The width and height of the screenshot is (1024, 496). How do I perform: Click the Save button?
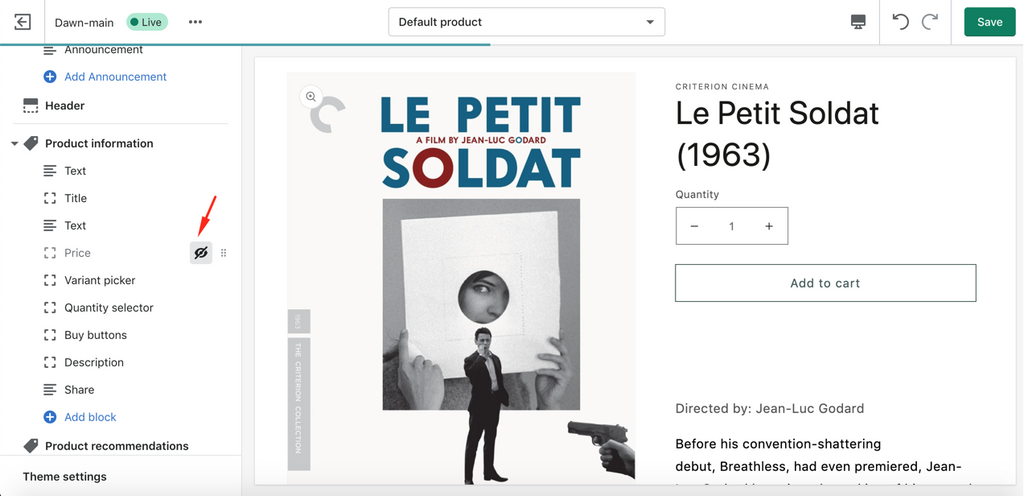[989, 22]
